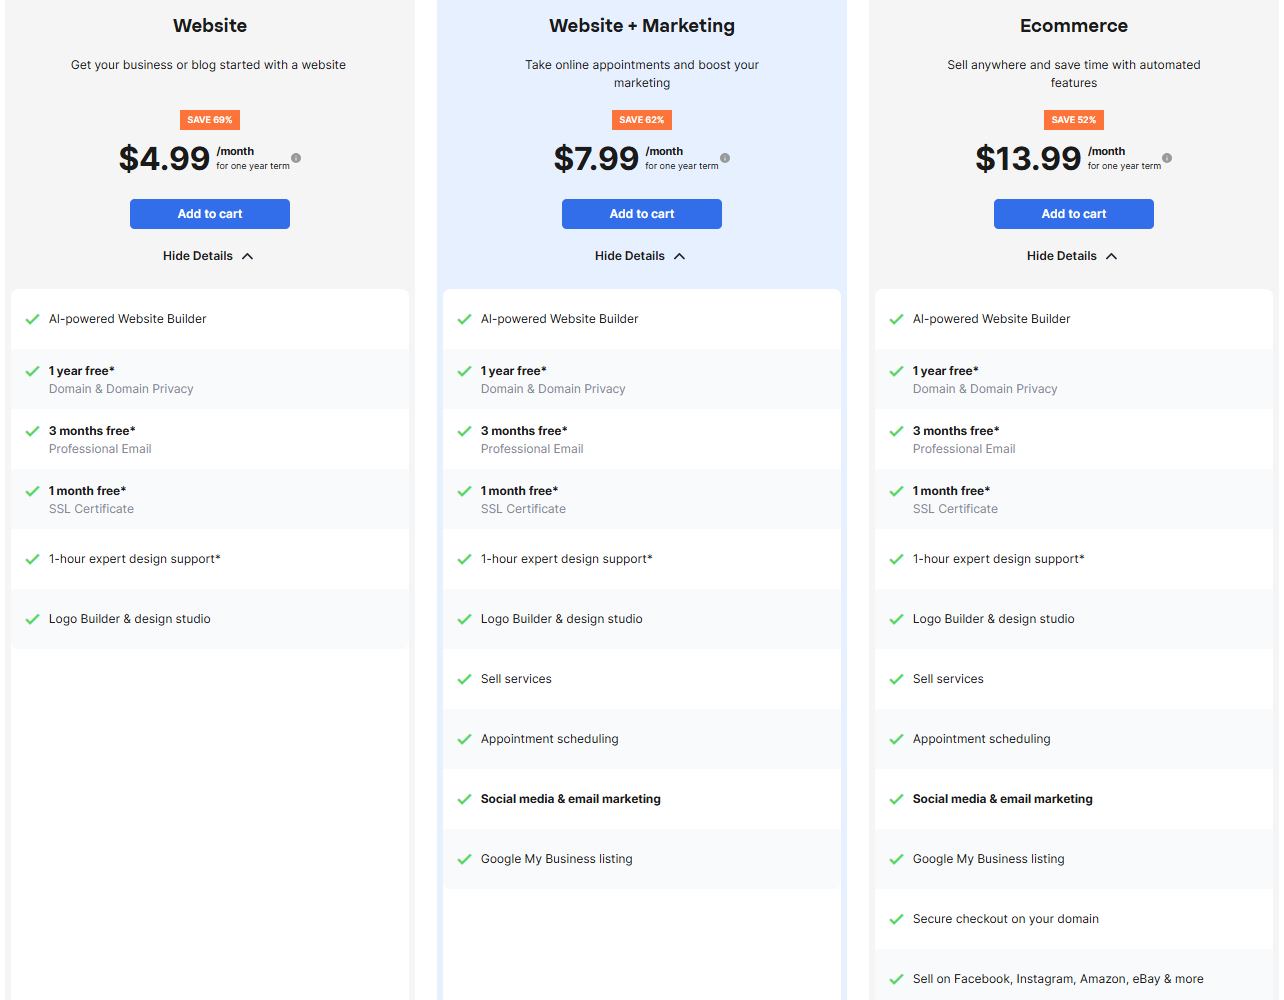The image size is (1284, 1000).
Task: Click SAVE 62% badge on Marketing plan
Action: (642, 120)
